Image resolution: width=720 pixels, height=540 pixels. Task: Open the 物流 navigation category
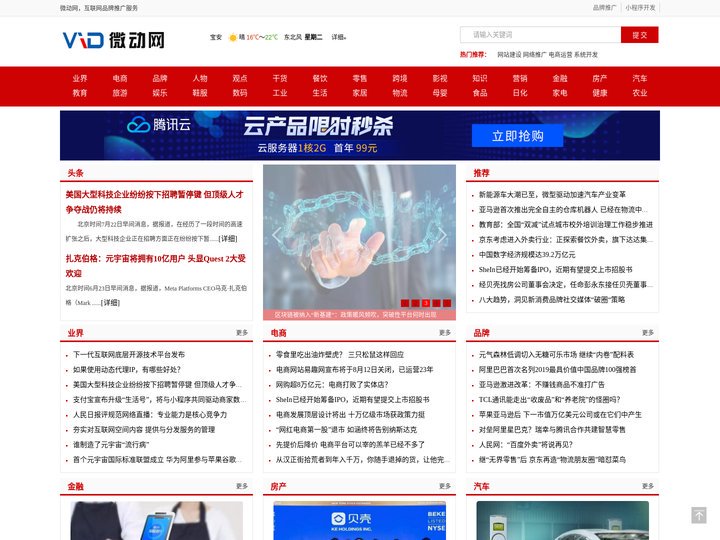click(400, 93)
